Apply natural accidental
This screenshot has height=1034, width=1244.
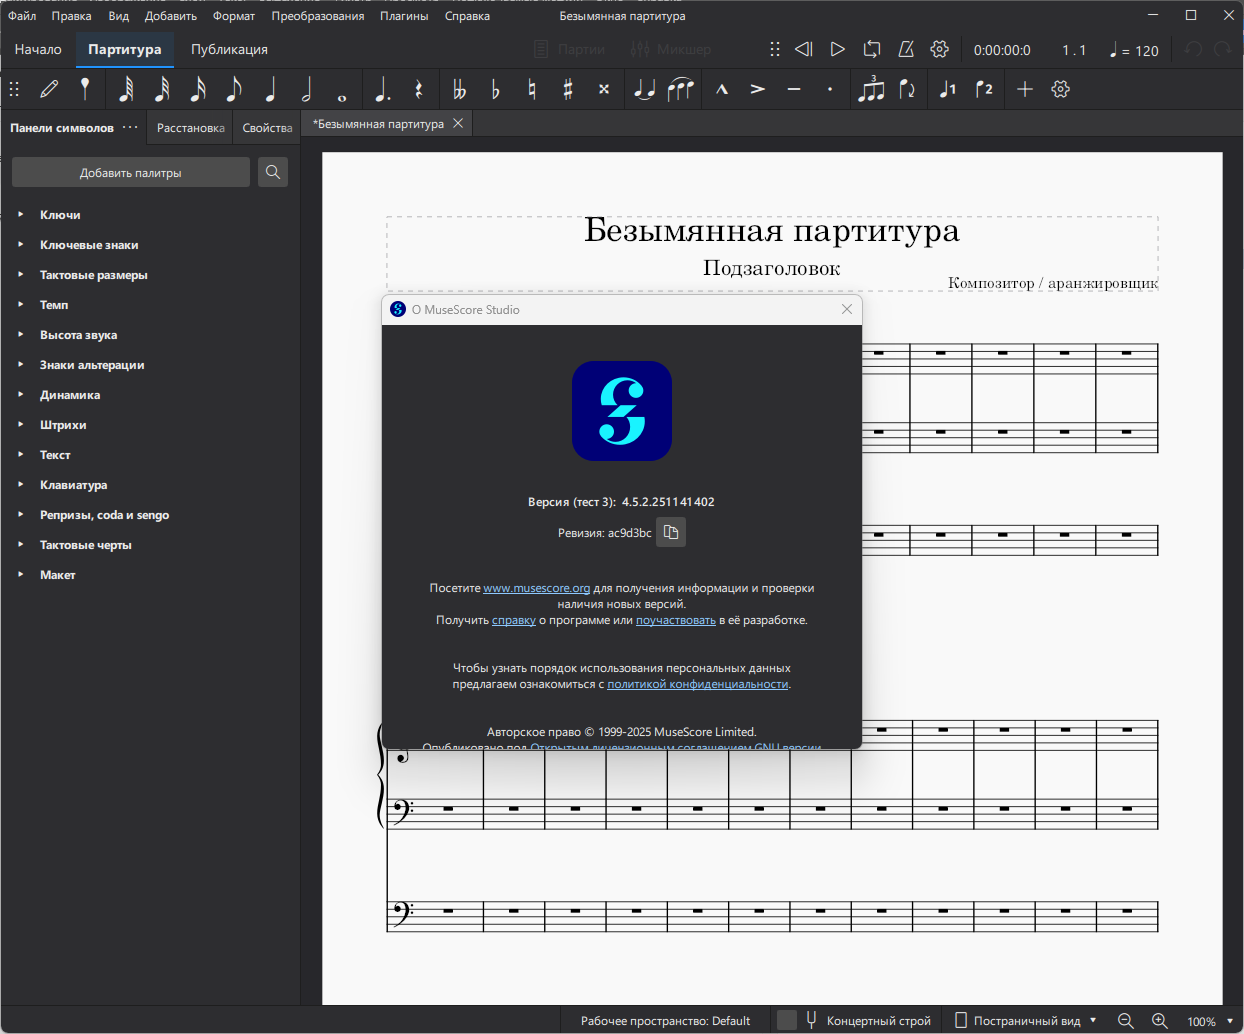tap(532, 89)
